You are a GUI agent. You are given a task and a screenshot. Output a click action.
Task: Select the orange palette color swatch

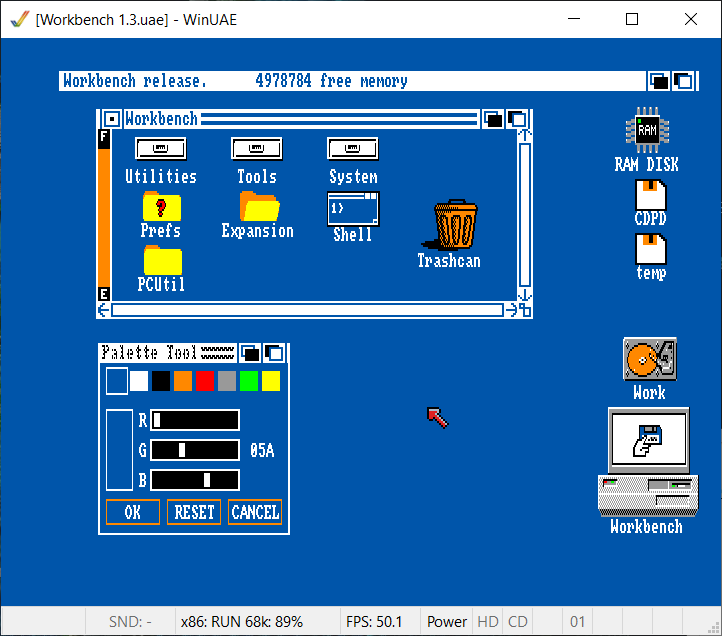pos(183,381)
